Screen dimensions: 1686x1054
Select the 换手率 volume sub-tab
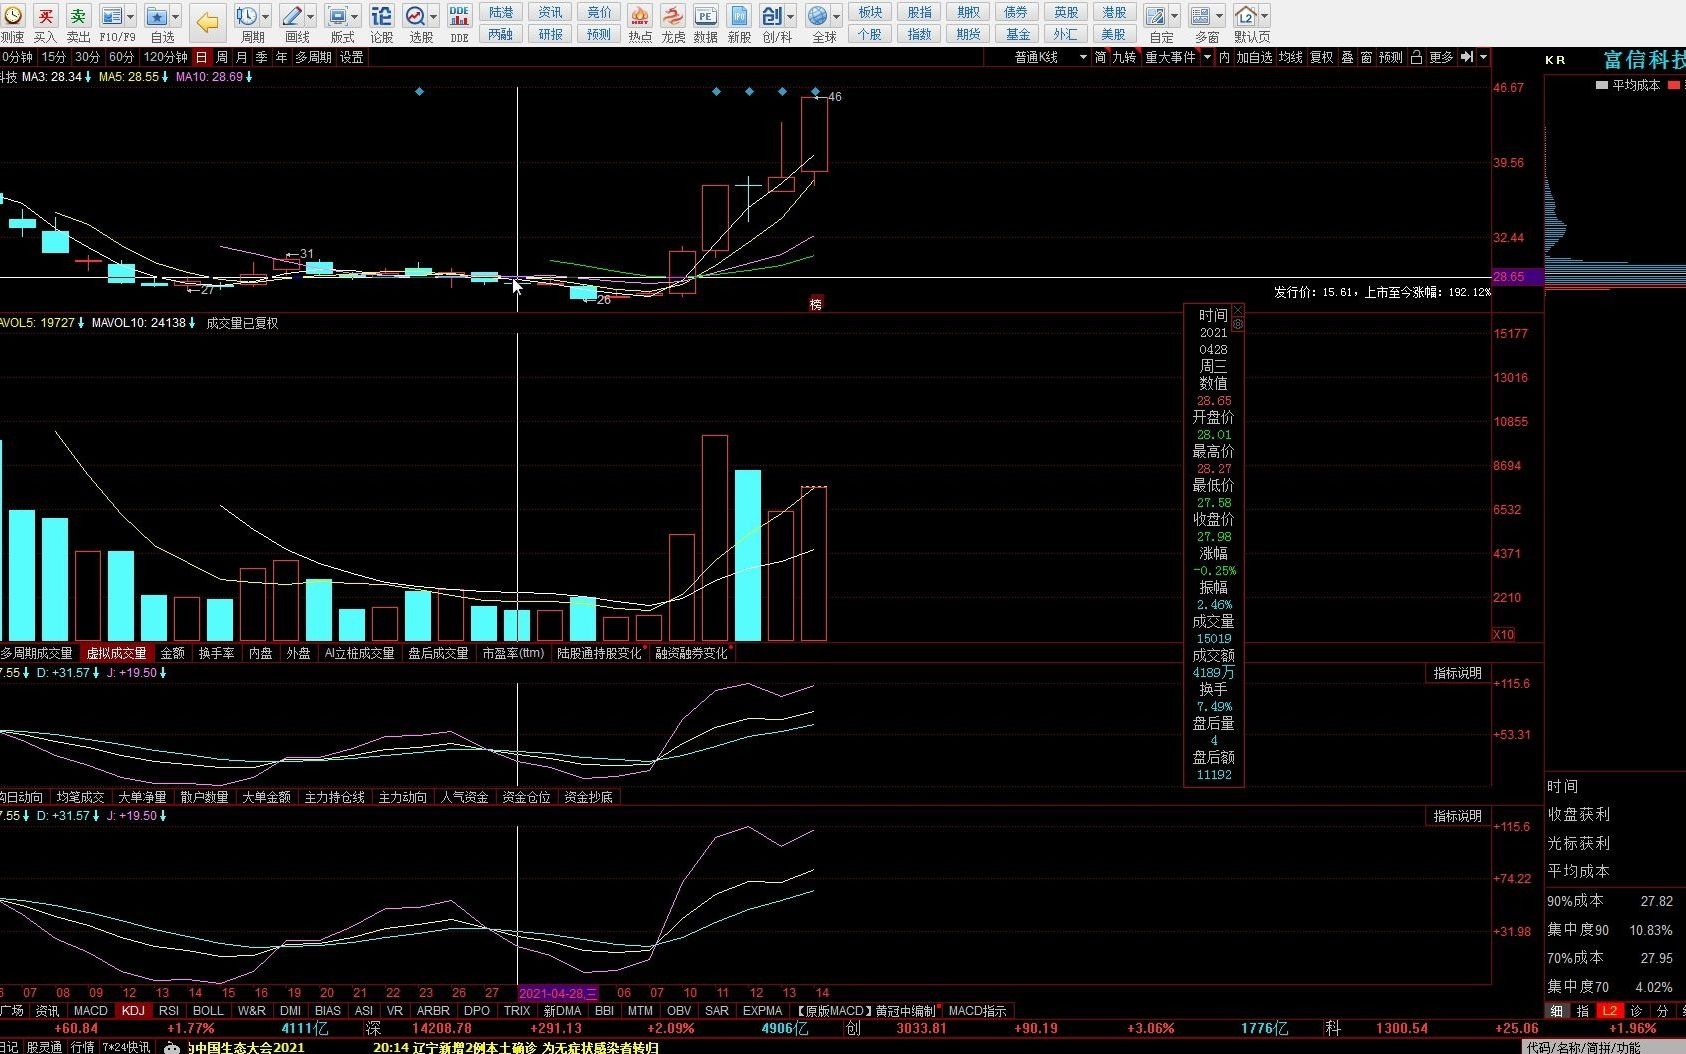pos(216,653)
